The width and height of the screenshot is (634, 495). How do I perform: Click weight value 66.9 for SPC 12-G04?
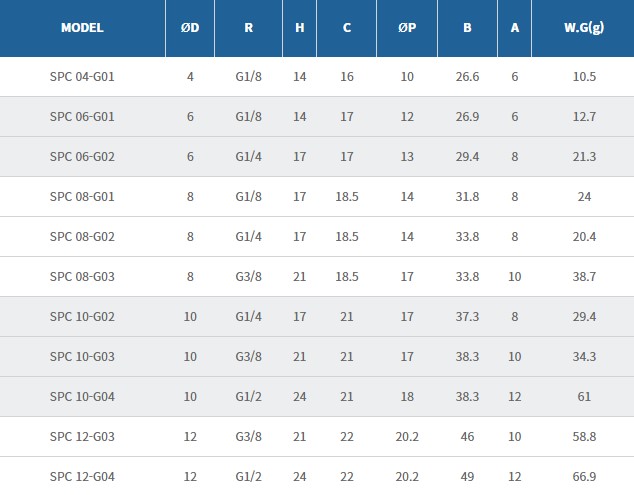point(585,476)
